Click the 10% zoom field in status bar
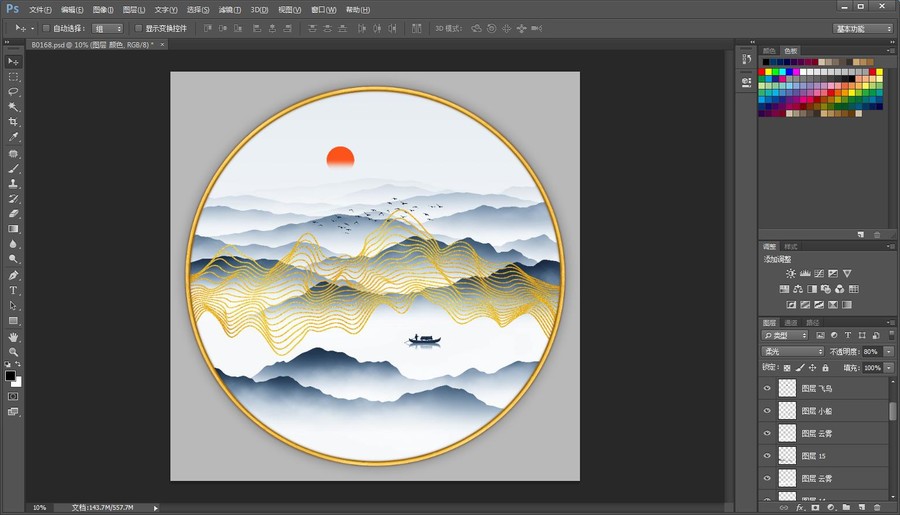 (39, 508)
